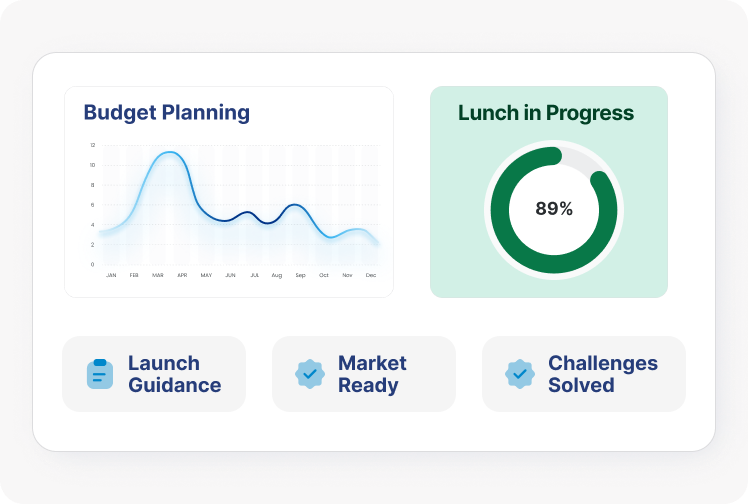
Task: Click the Nov label on chart axis
Action: tap(347, 275)
